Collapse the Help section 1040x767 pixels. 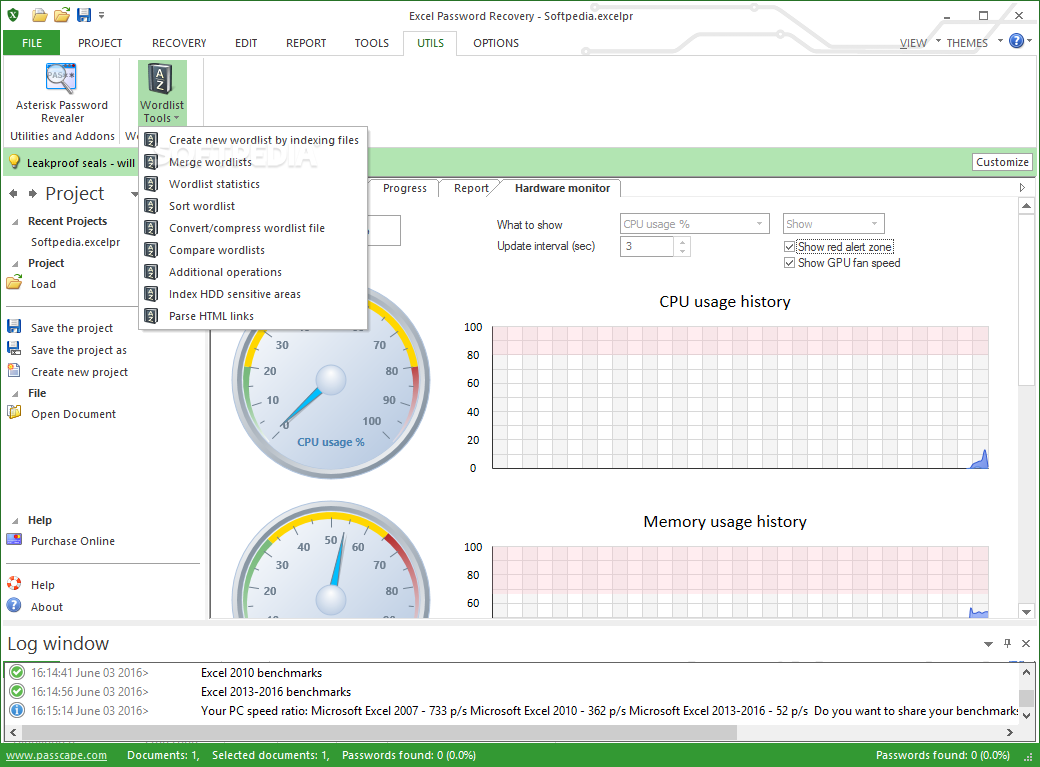point(15,521)
